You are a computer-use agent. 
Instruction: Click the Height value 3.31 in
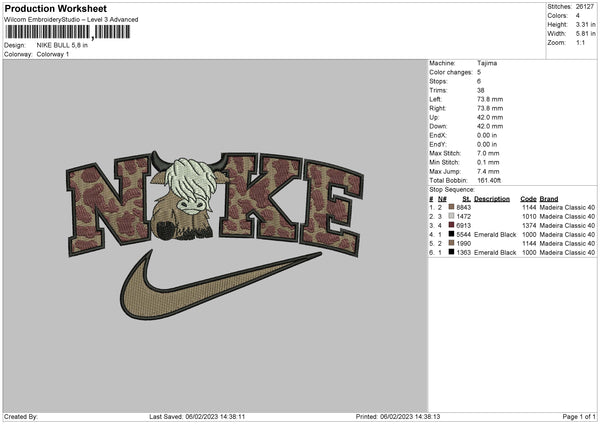click(x=585, y=24)
